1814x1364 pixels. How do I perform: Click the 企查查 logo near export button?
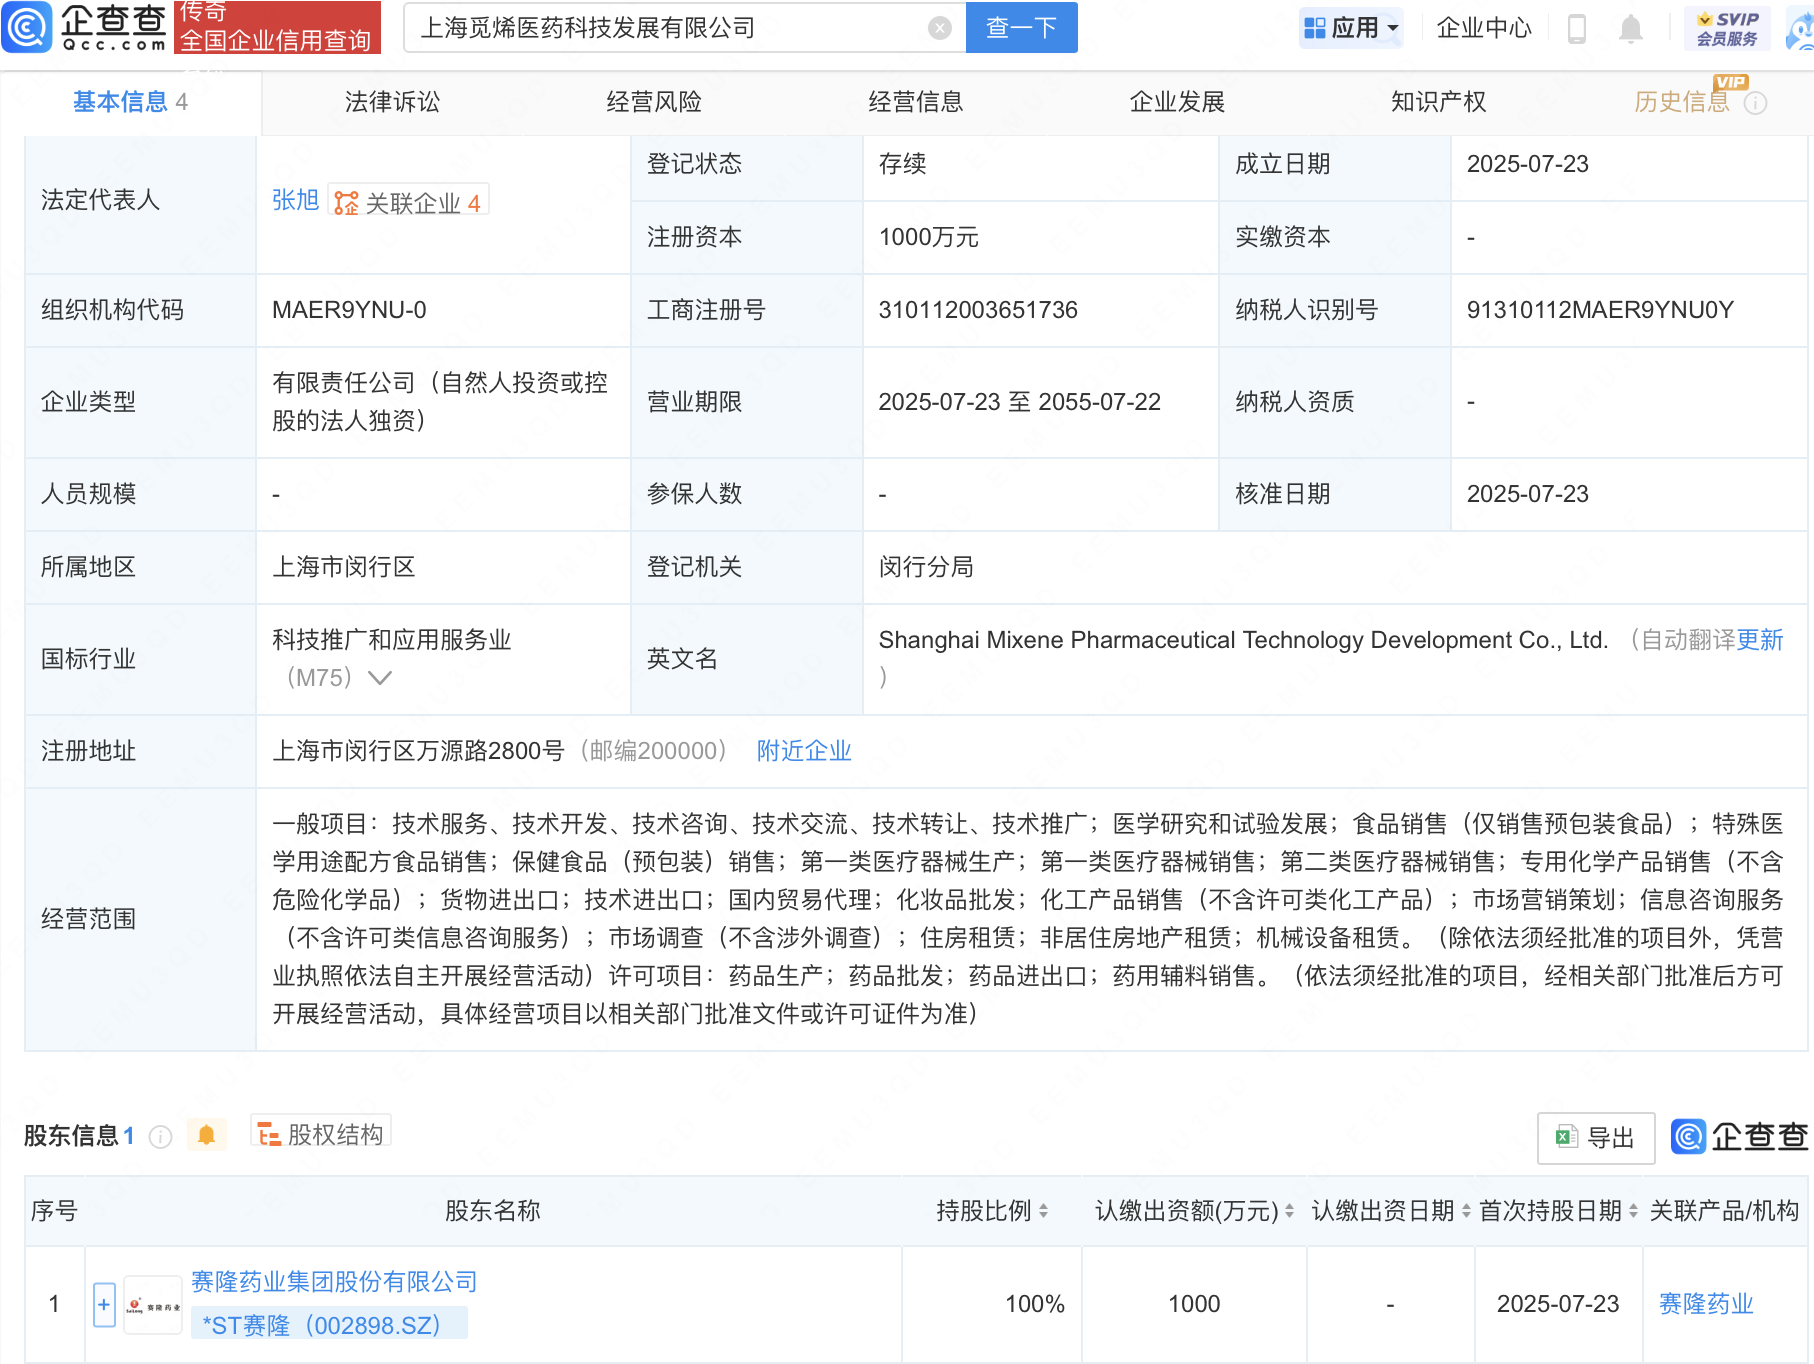tap(1740, 1137)
